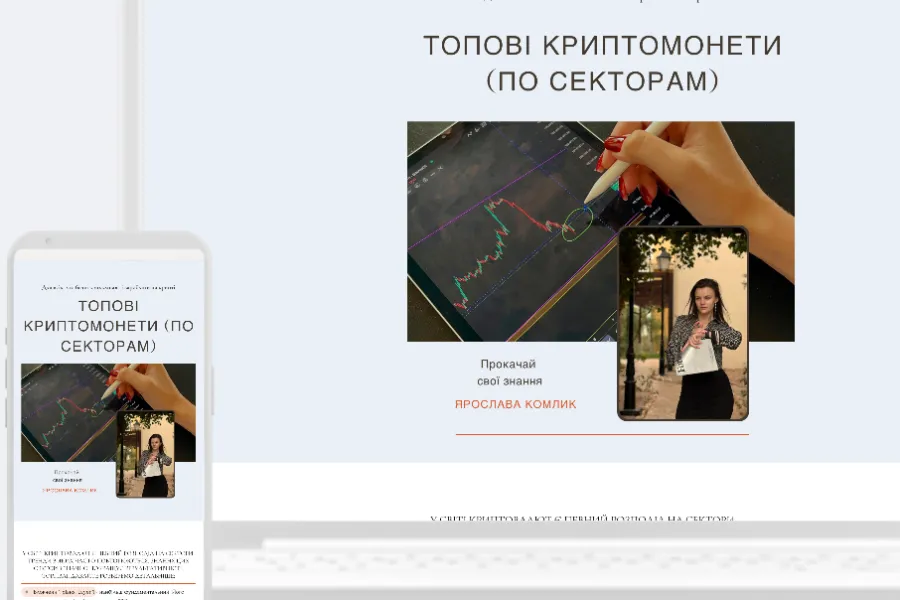Tap the italic subtitle on the phone screen
This screenshot has width=900, height=600.
[x=108, y=287]
